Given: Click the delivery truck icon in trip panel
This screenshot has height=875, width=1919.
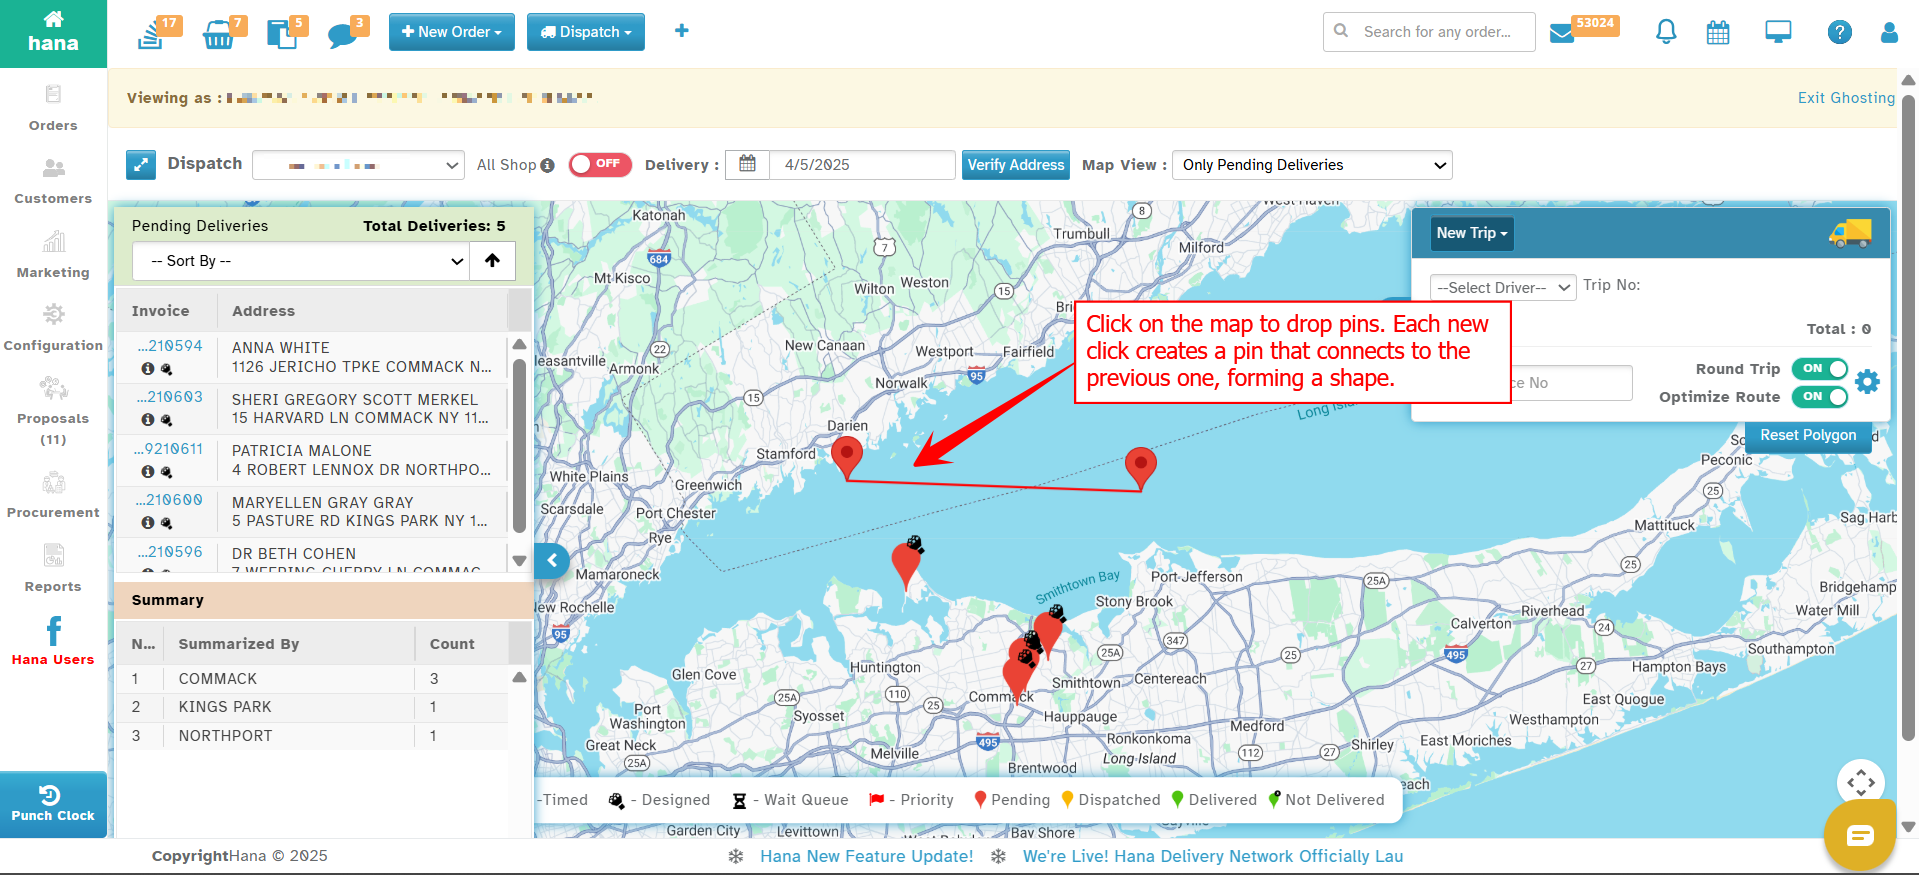Looking at the screenshot, I should point(1850,233).
